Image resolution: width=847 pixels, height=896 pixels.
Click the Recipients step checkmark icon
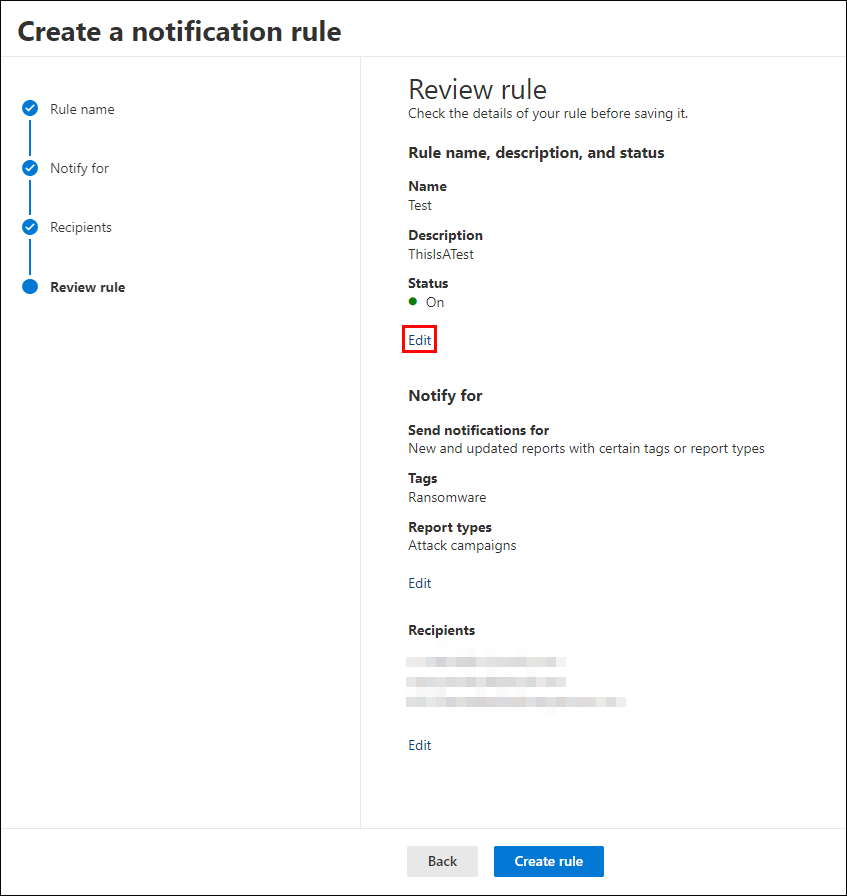point(30,227)
